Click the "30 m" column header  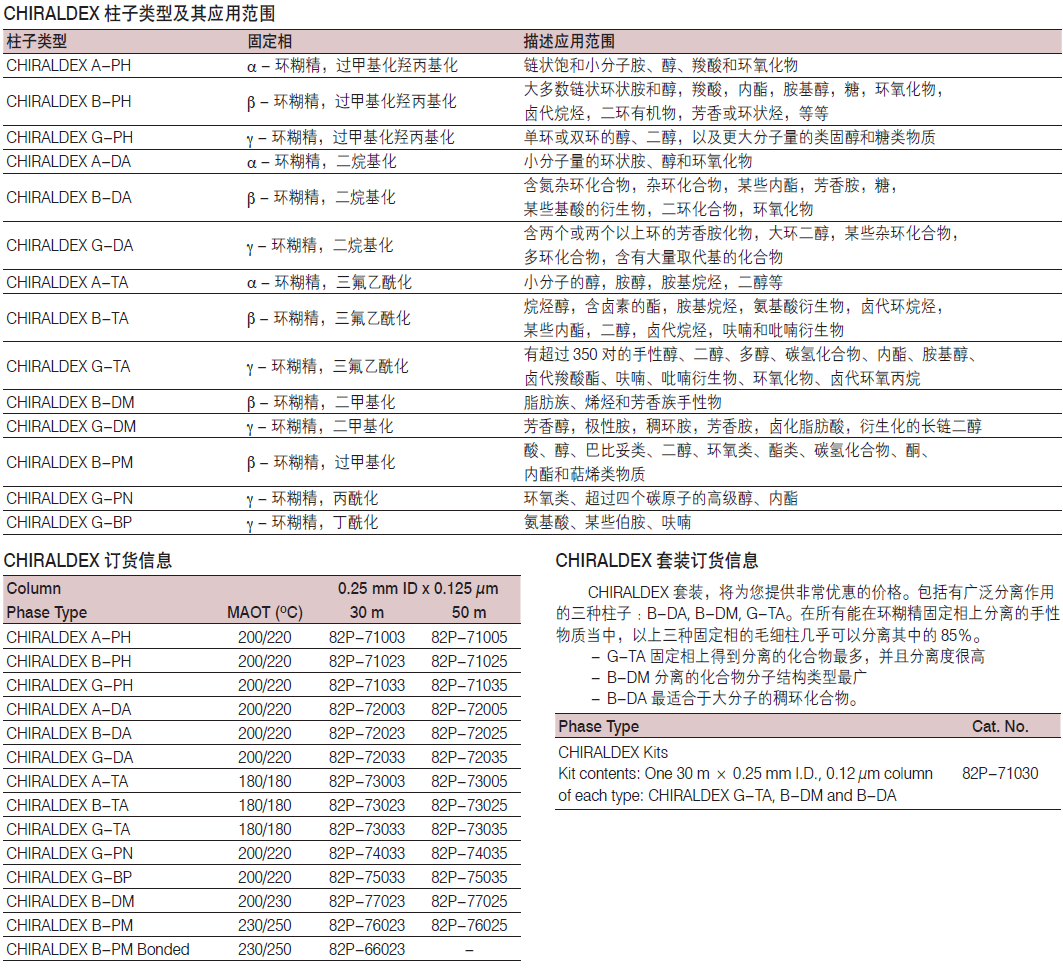click(367, 612)
